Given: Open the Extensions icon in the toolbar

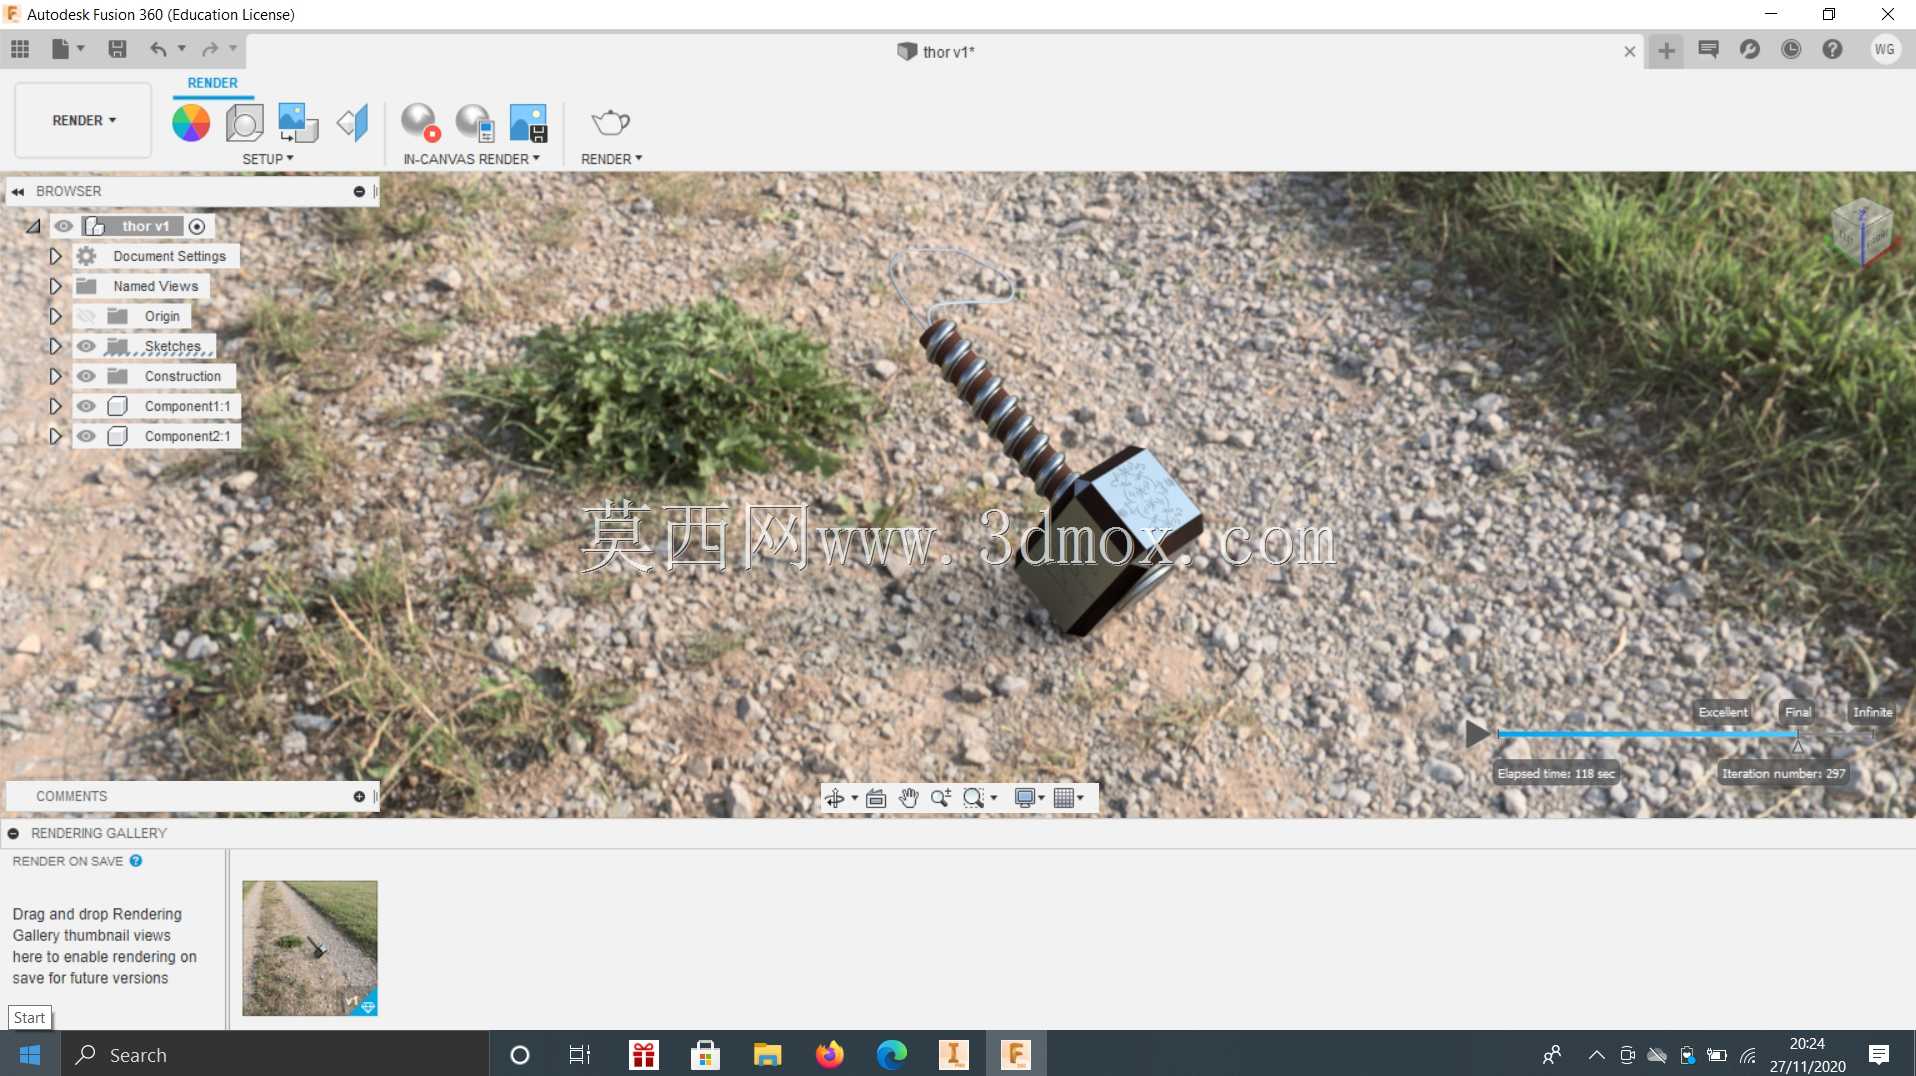Looking at the screenshot, I should pos(1750,49).
